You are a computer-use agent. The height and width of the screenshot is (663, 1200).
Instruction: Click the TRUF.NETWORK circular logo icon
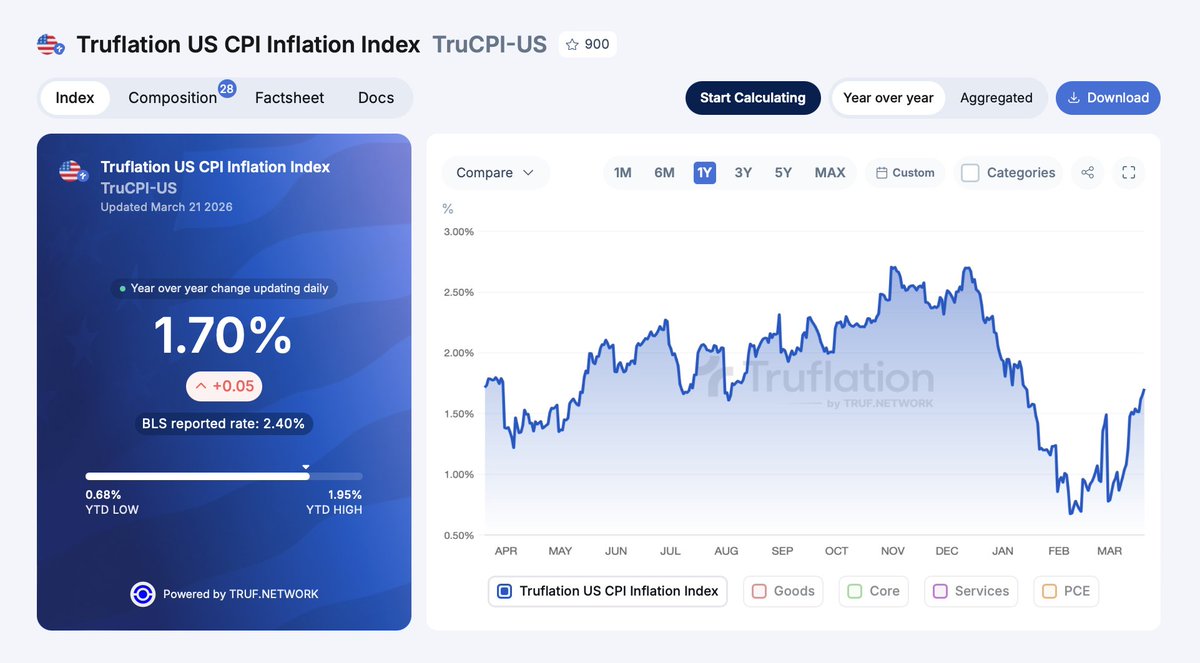143,594
